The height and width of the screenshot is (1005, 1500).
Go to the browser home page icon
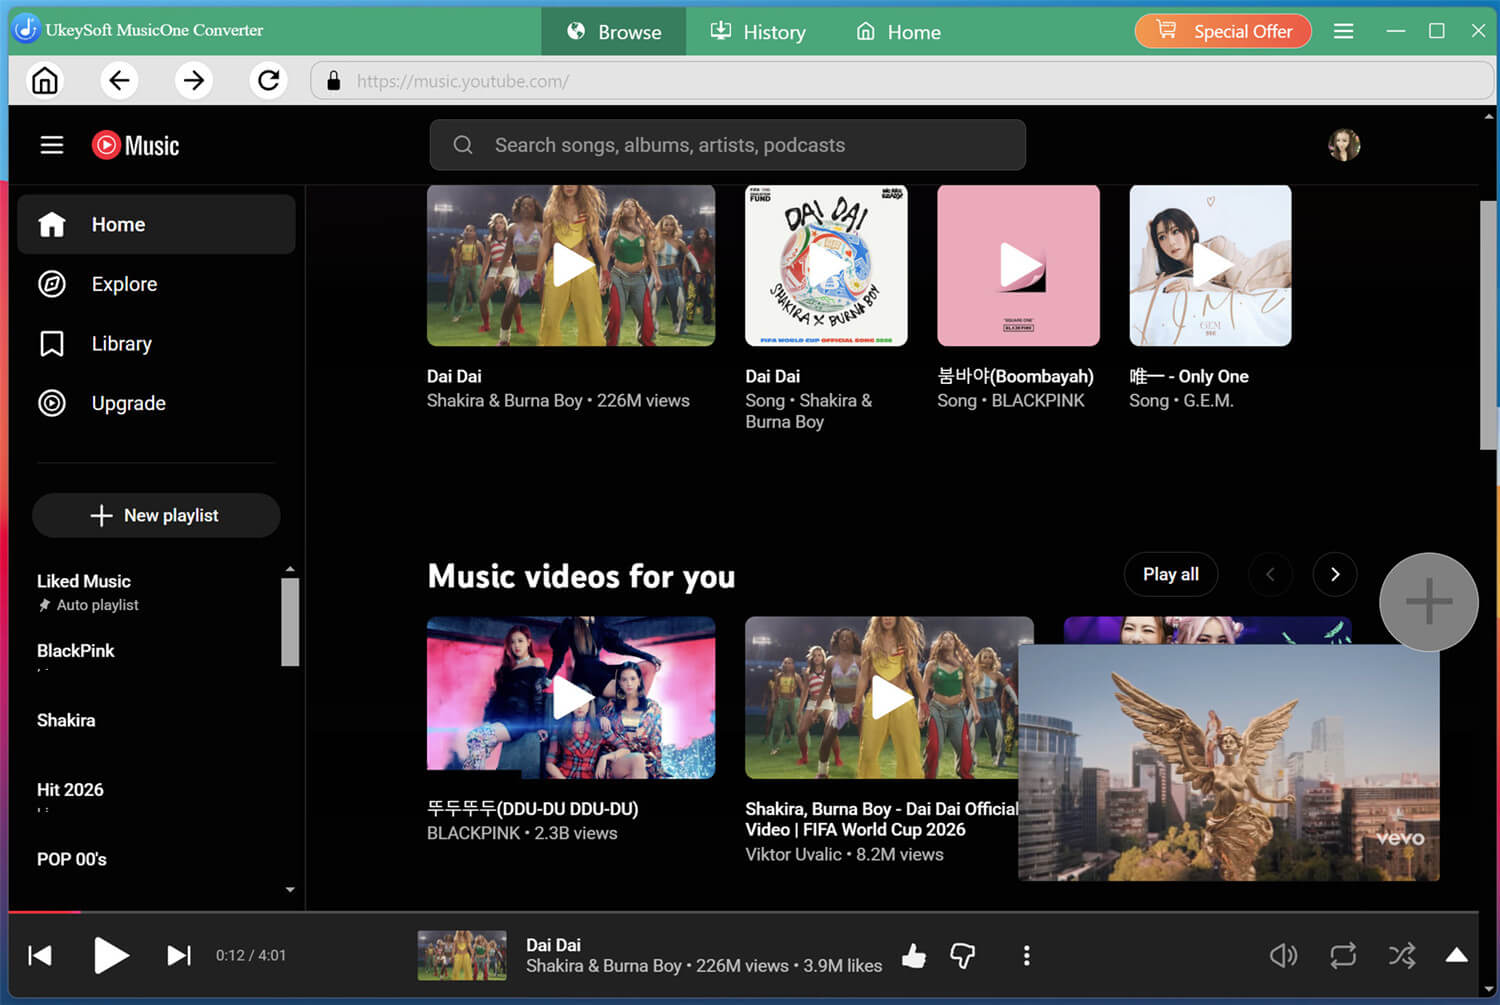click(x=45, y=80)
